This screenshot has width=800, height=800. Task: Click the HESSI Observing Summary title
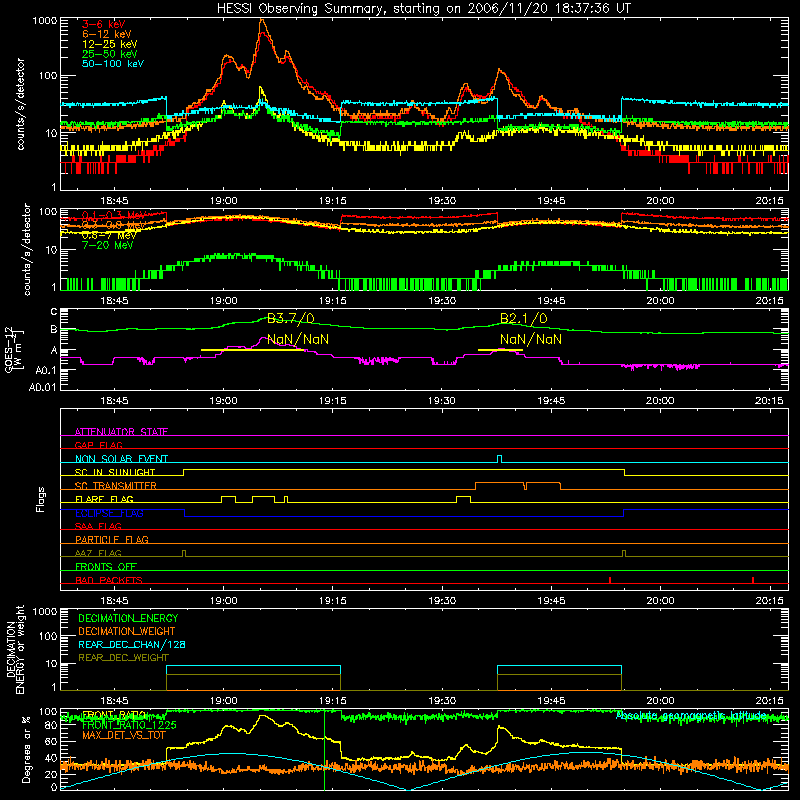click(x=423, y=8)
